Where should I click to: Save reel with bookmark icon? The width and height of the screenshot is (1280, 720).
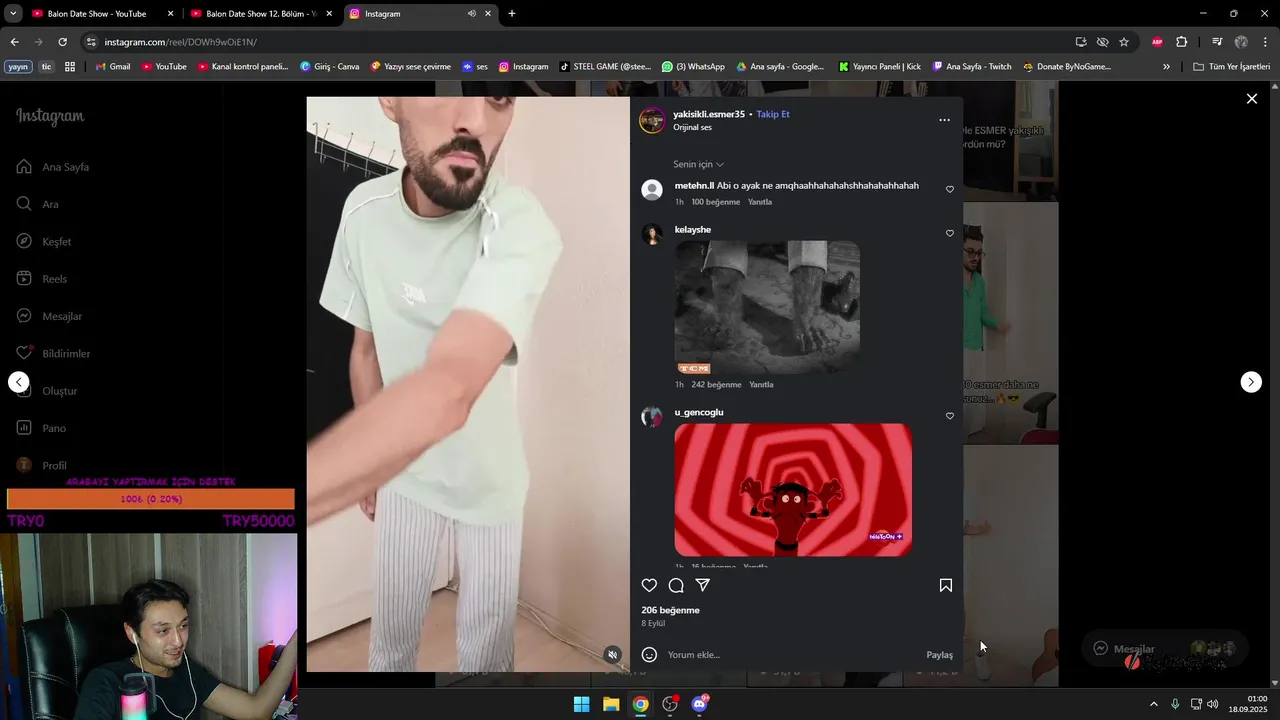(x=946, y=585)
